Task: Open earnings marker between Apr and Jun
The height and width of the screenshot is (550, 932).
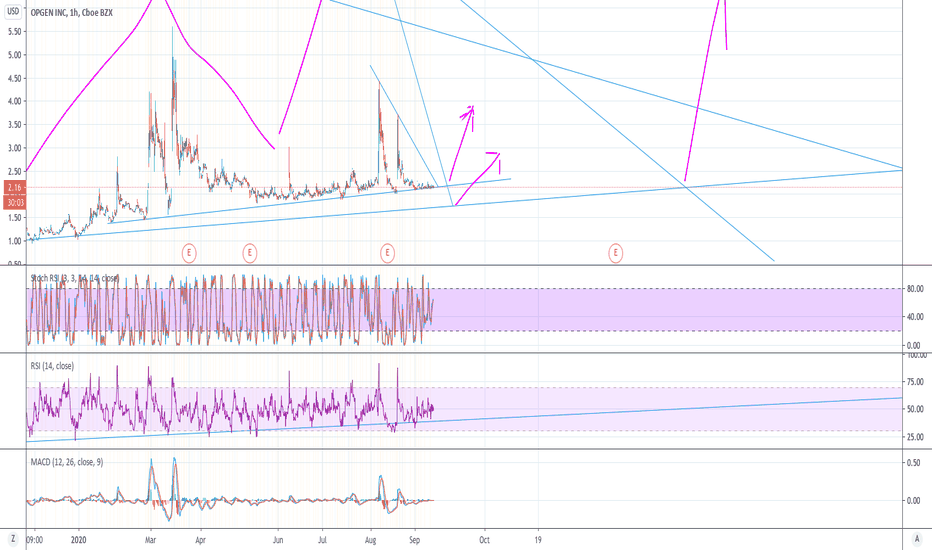Action: (x=250, y=253)
